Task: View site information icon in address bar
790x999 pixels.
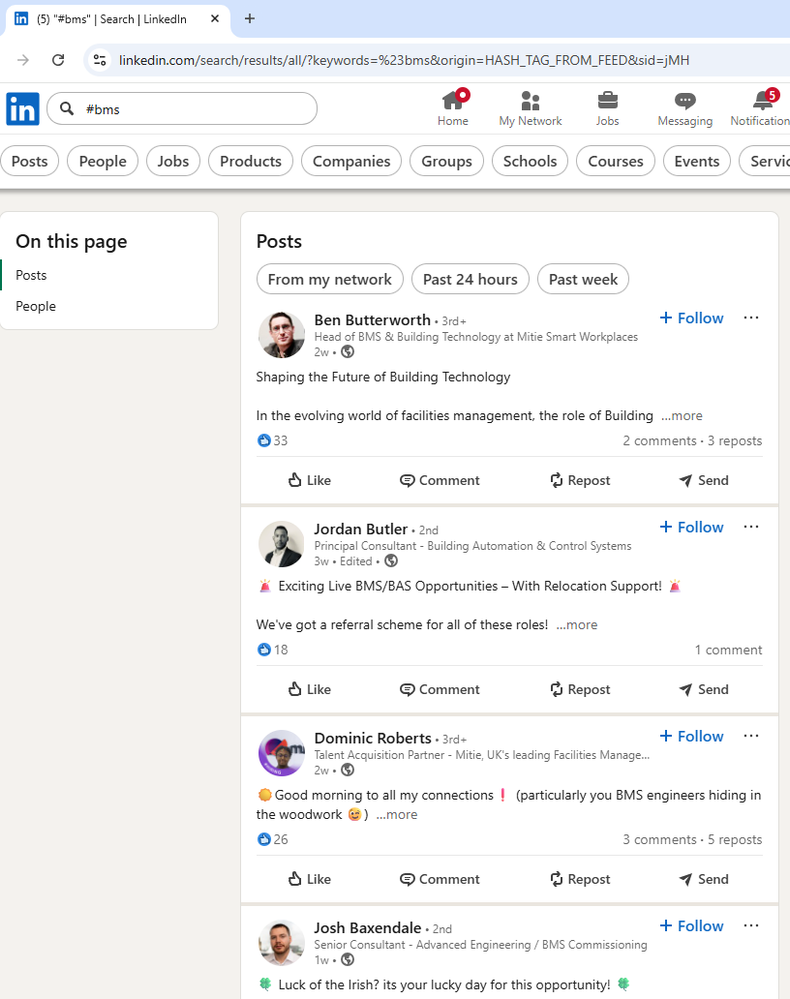Action: tap(99, 60)
